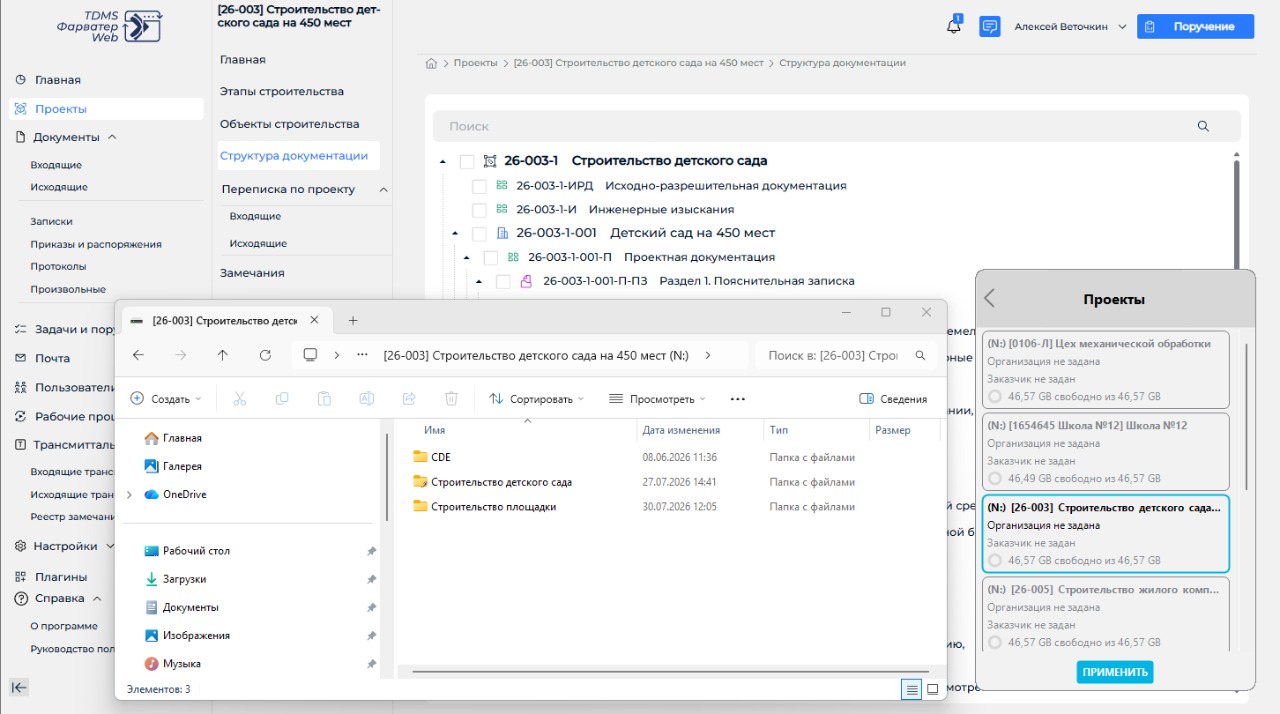
Task: Tick the checkbox for 26-003-1-ИРД
Action: click(x=479, y=186)
